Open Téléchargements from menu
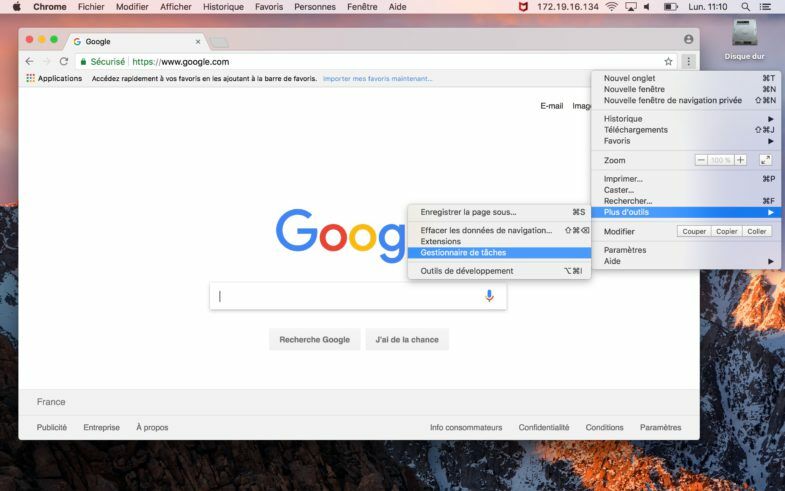This screenshot has height=491, width=785. [x=686, y=130]
